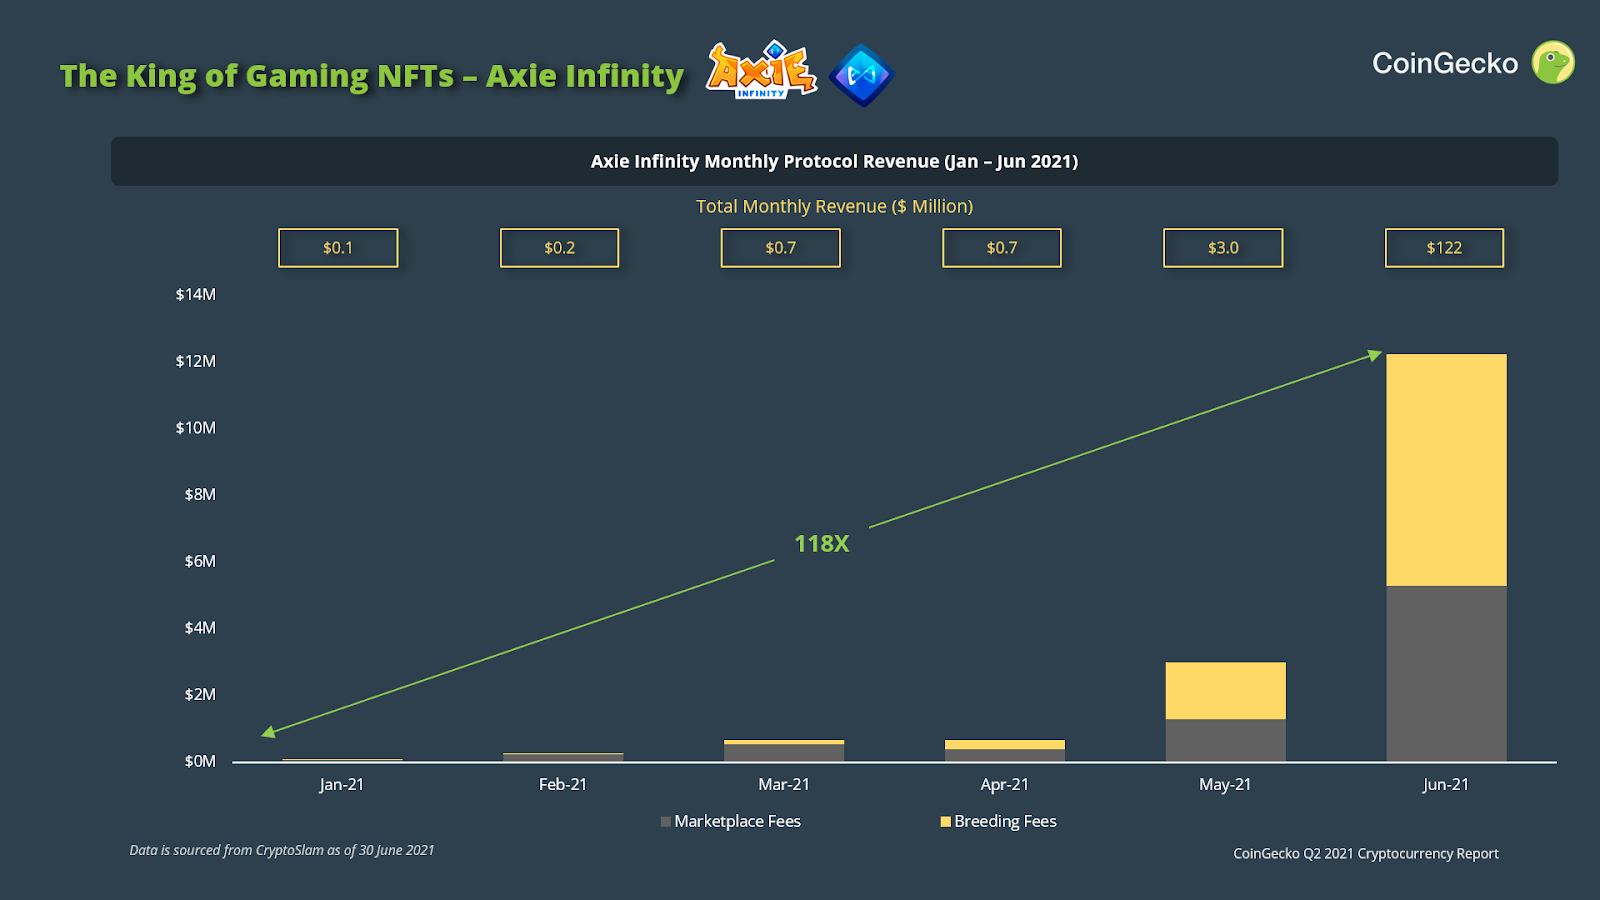Click the Mar-21 gray bar segment
The width and height of the screenshot is (1600, 900).
(x=784, y=753)
